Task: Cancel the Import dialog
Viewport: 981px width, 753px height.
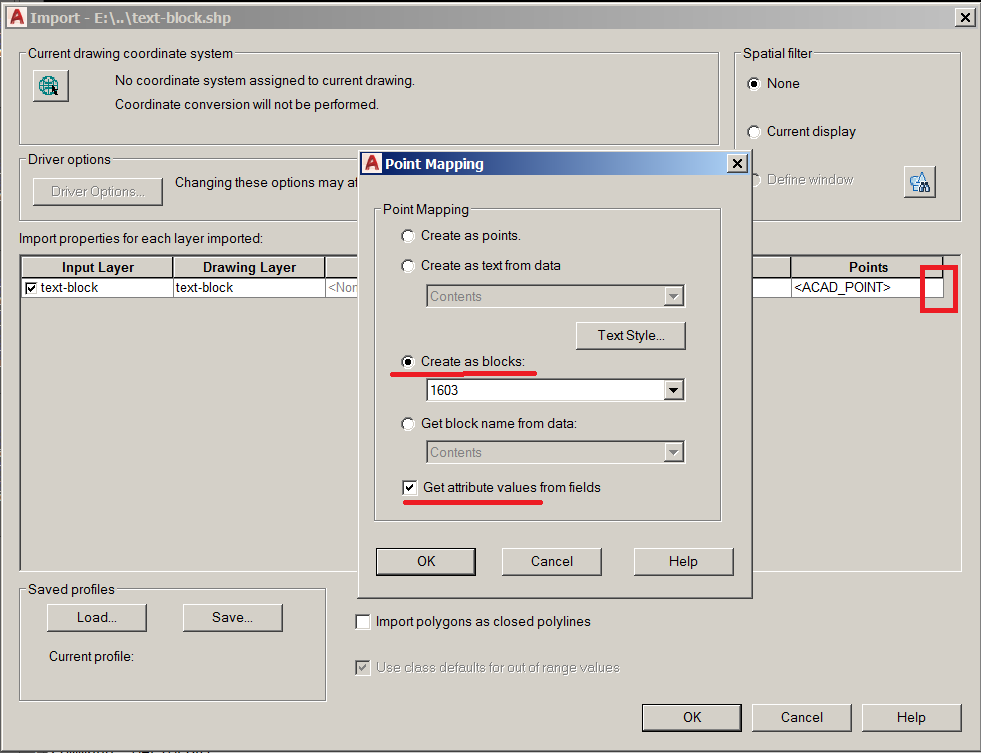Action: pos(801,717)
